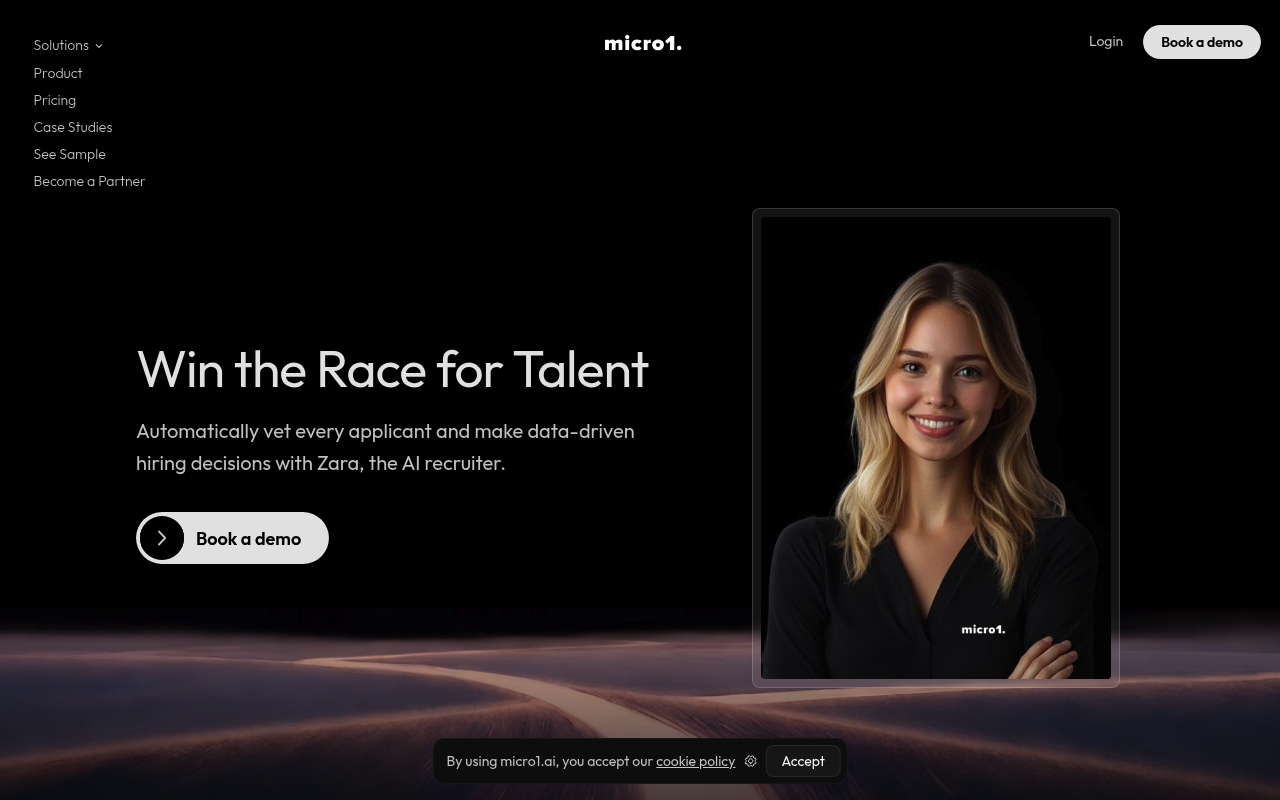1280x800 pixels.
Task: Expand the Solutions chevron arrow
Action: point(99,46)
